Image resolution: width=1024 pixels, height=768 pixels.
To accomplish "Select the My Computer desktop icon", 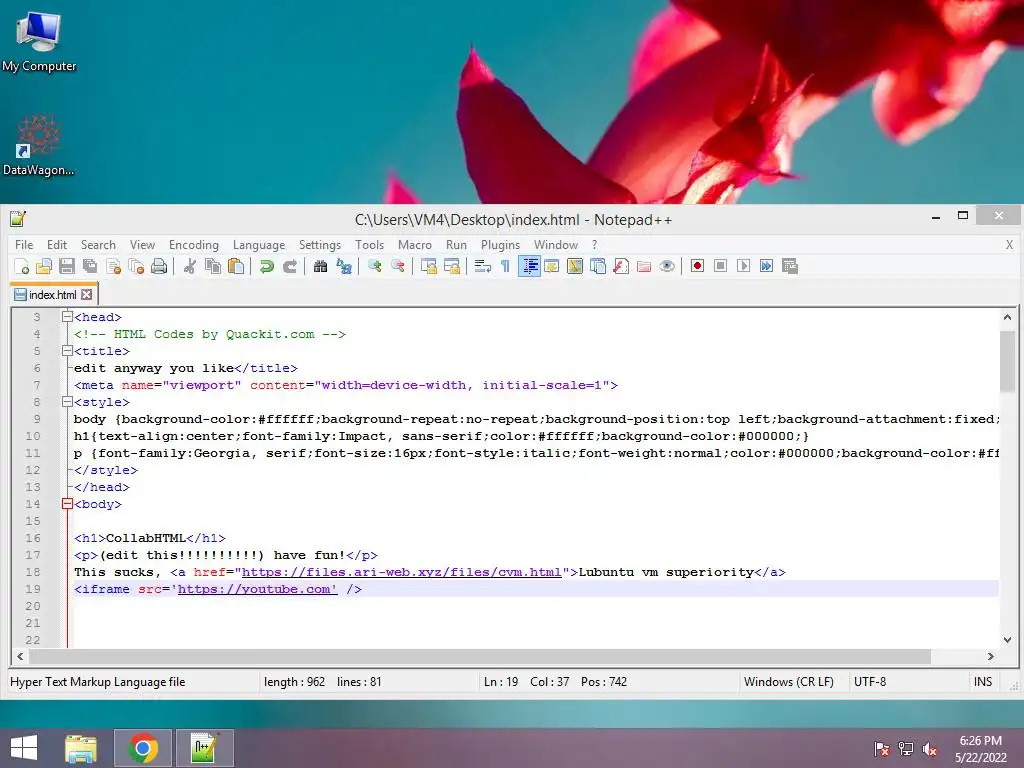I will tap(39, 42).
